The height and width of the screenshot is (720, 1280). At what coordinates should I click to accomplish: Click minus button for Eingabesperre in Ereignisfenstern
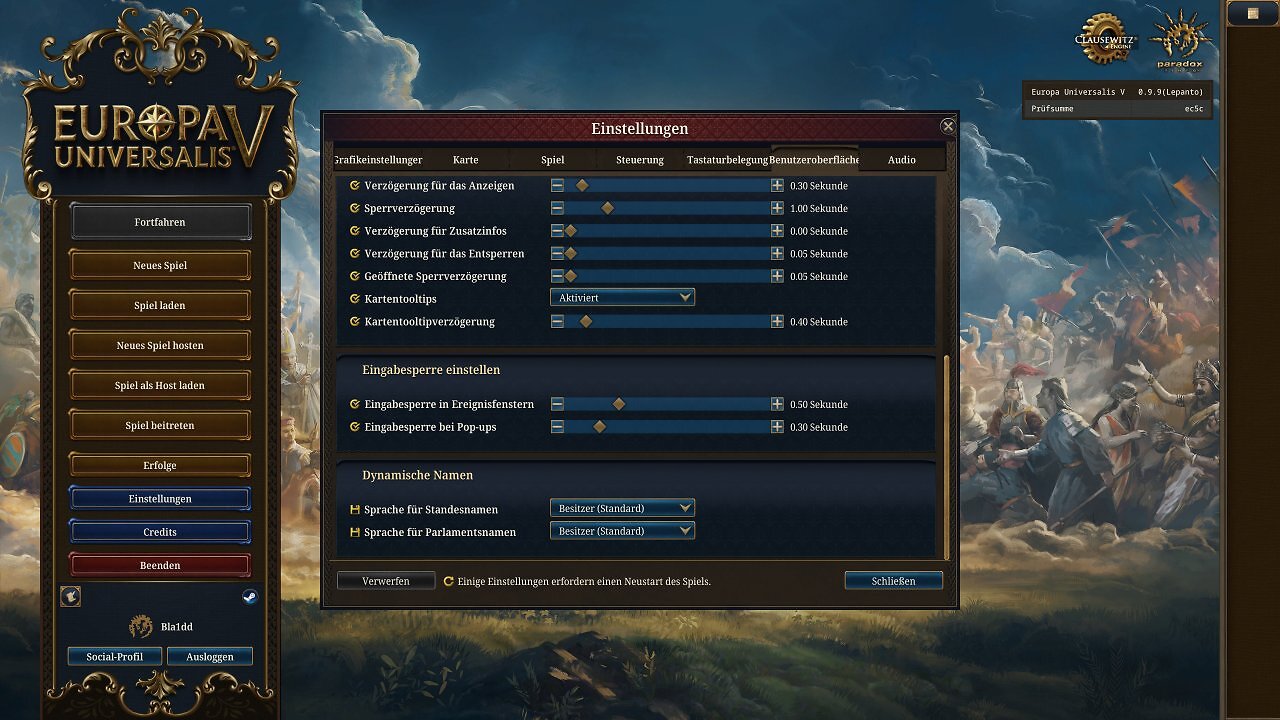pos(557,404)
